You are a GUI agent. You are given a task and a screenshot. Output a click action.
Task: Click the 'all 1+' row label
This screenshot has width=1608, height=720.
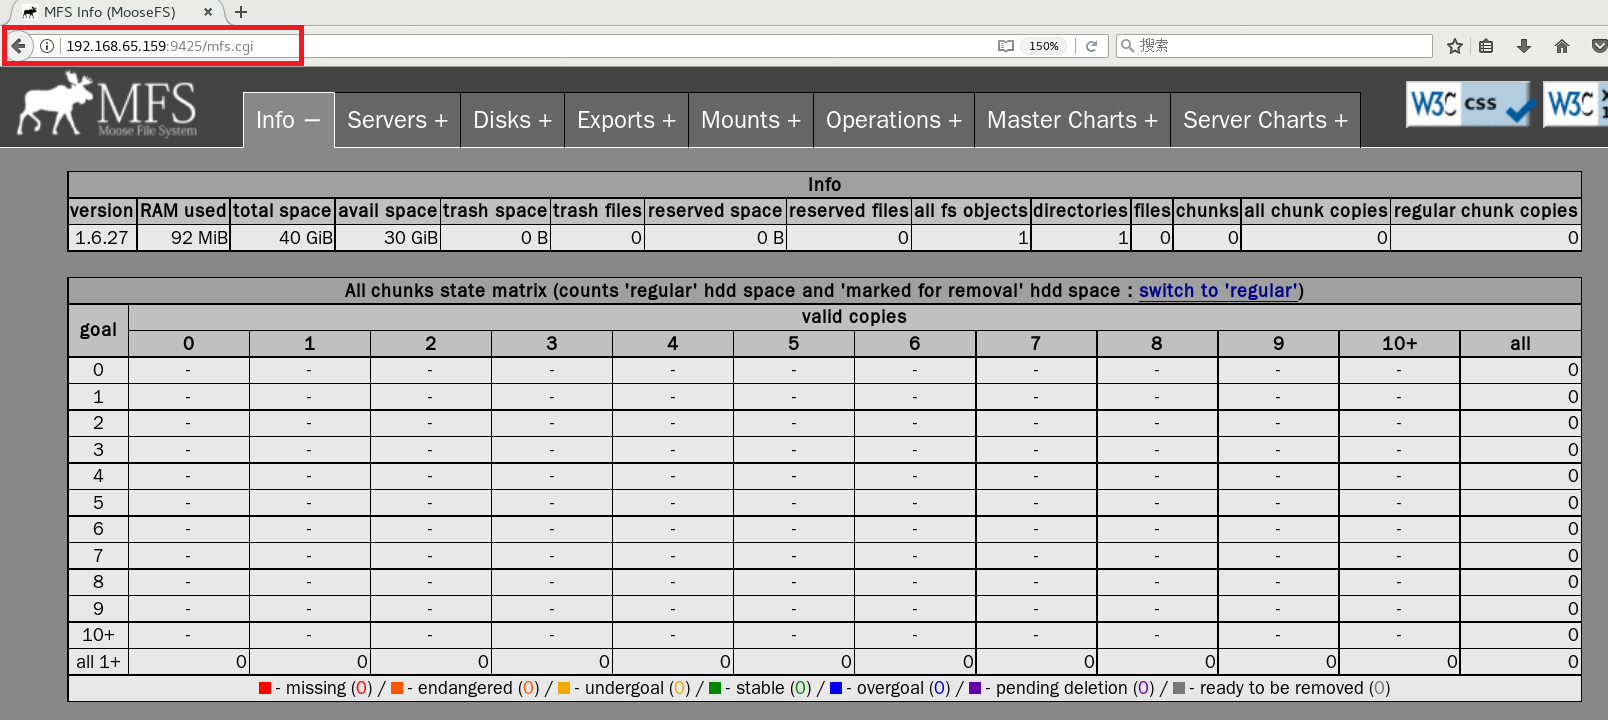tap(98, 662)
